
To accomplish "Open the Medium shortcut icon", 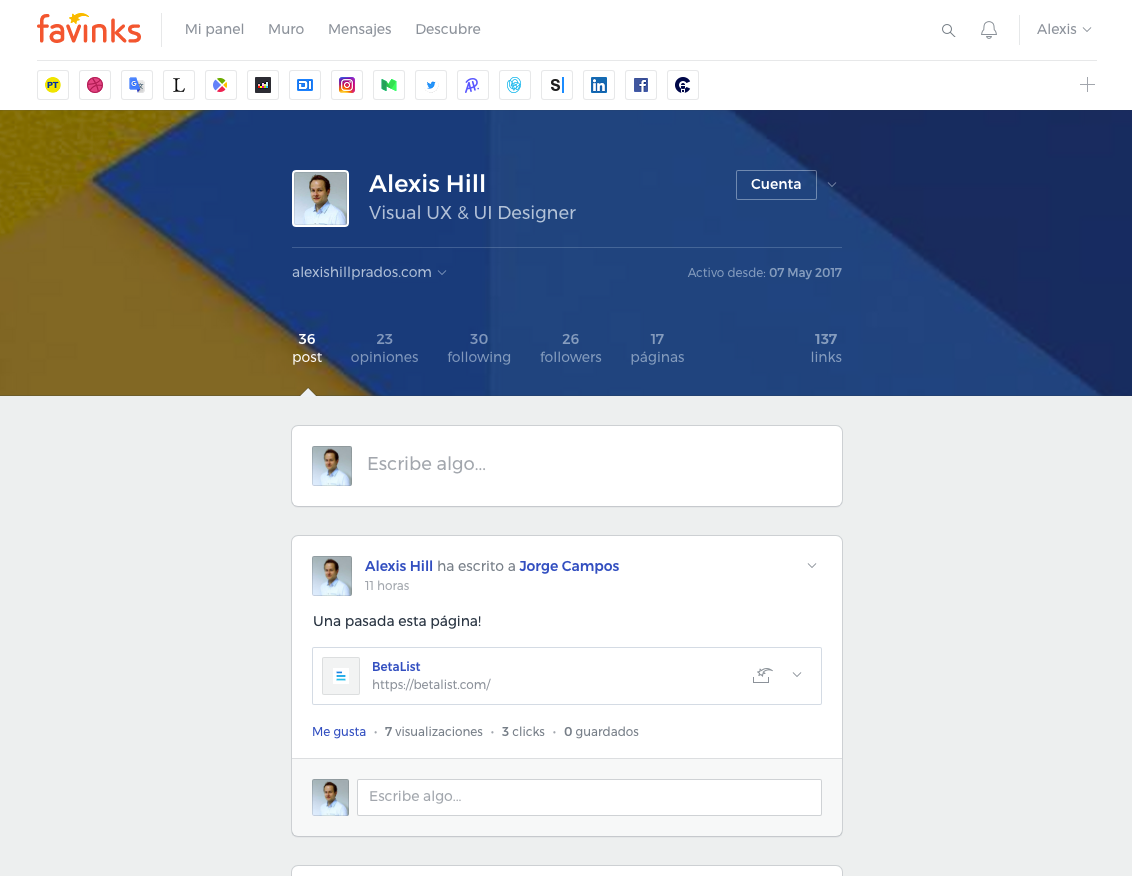I will pos(389,85).
